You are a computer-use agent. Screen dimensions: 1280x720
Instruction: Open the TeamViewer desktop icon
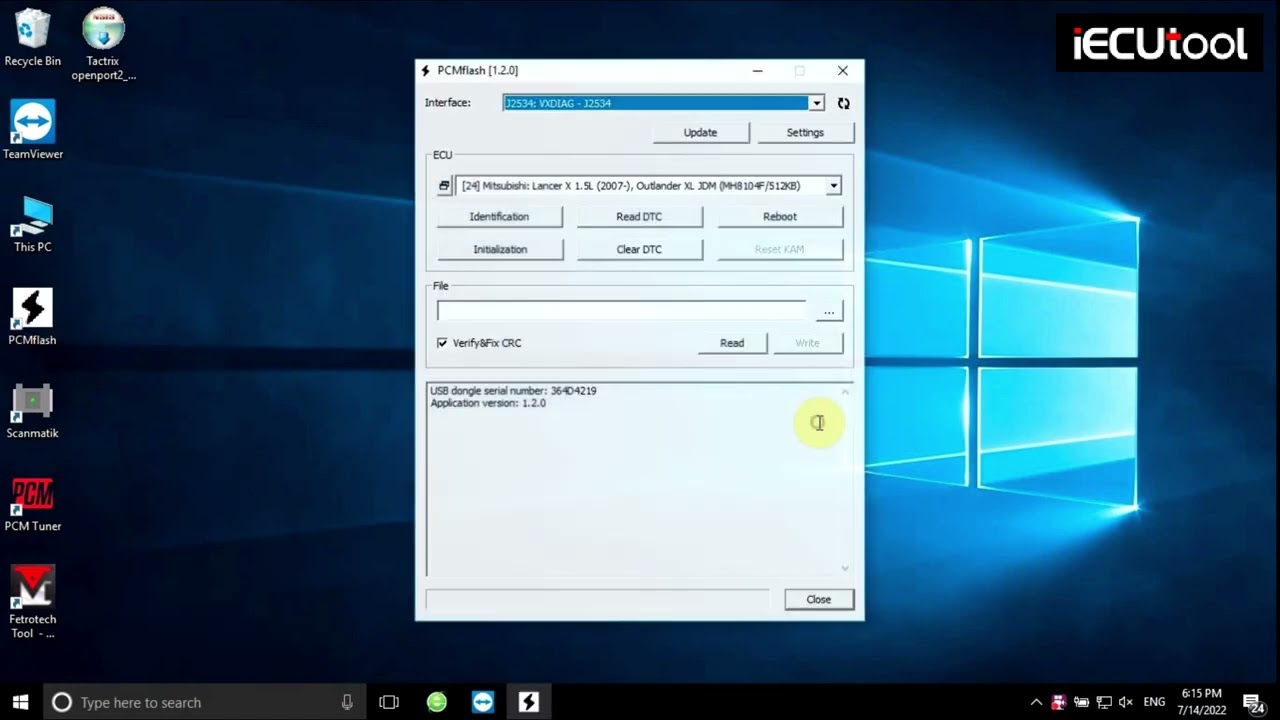[32, 130]
